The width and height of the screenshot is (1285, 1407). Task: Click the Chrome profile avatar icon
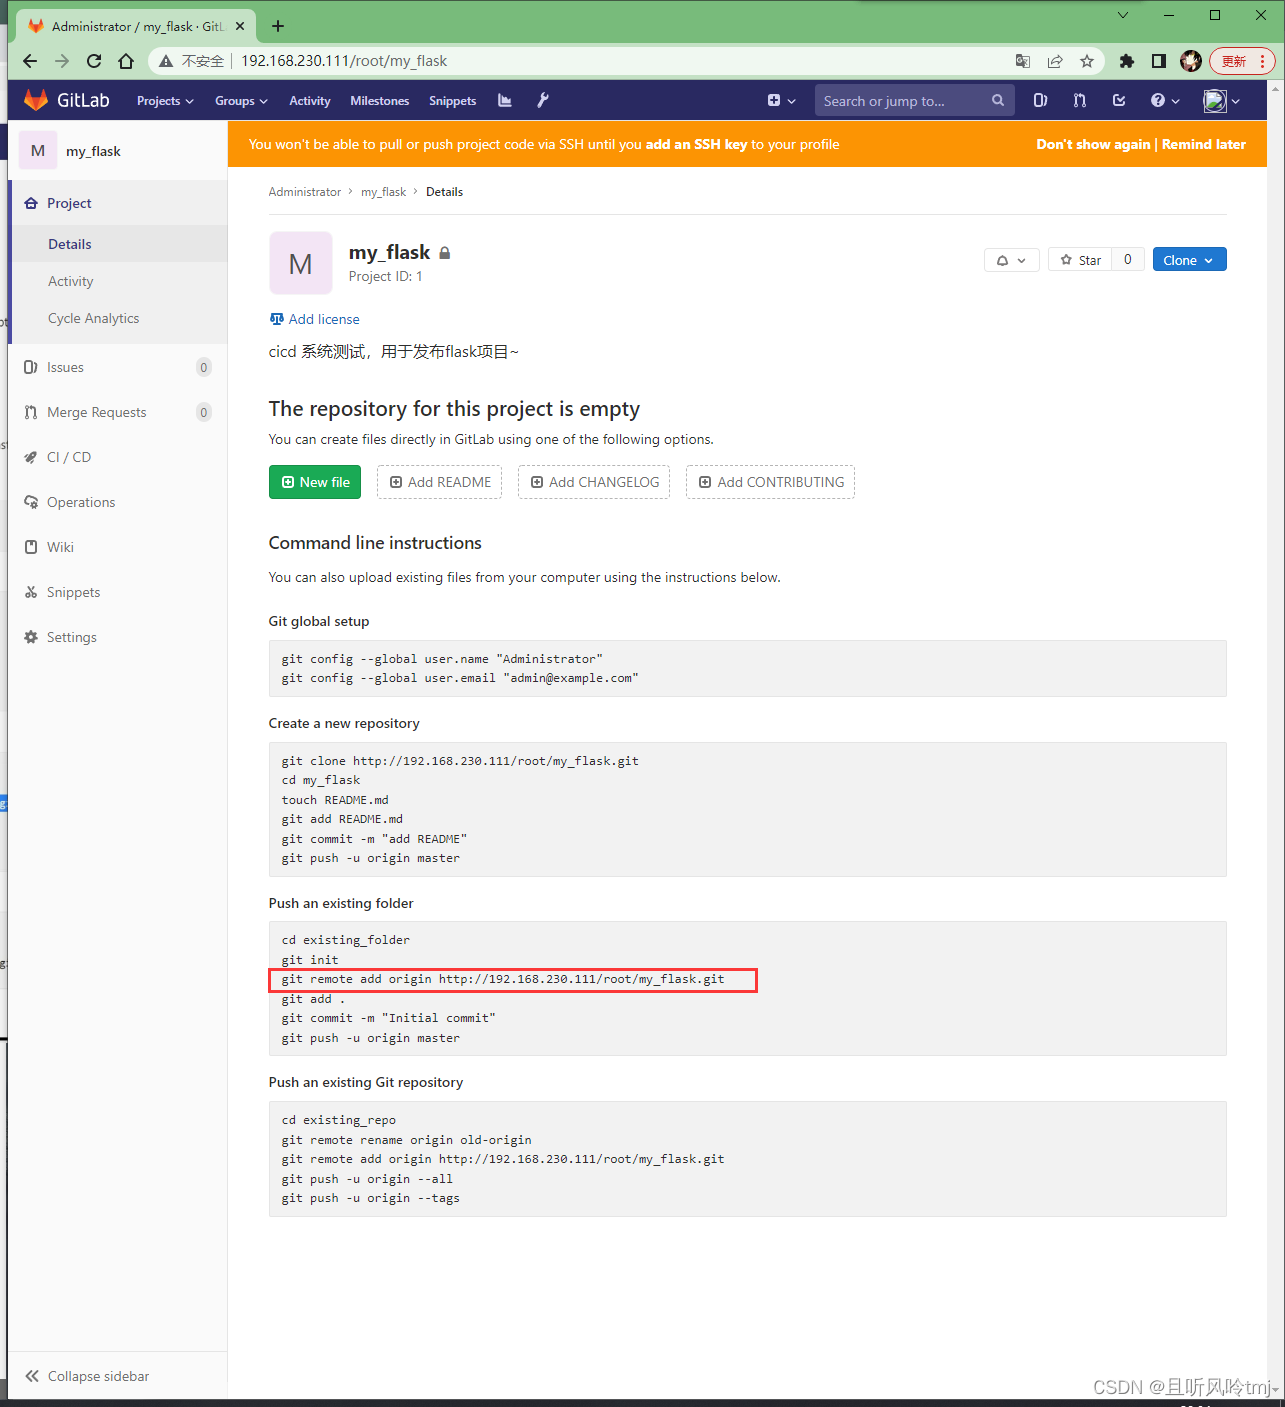click(1191, 61)
